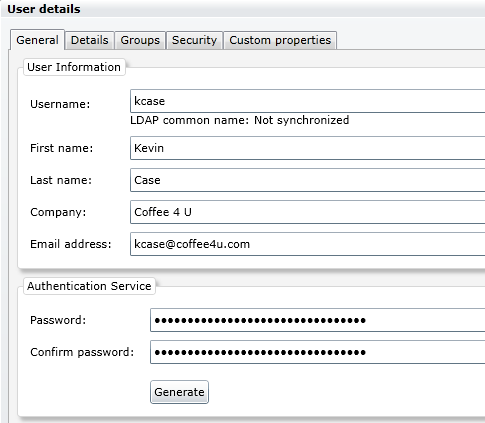Click the Confirm password label
Image resolution: width=485 pixels, height=423 pixels.
click(82, 352)
